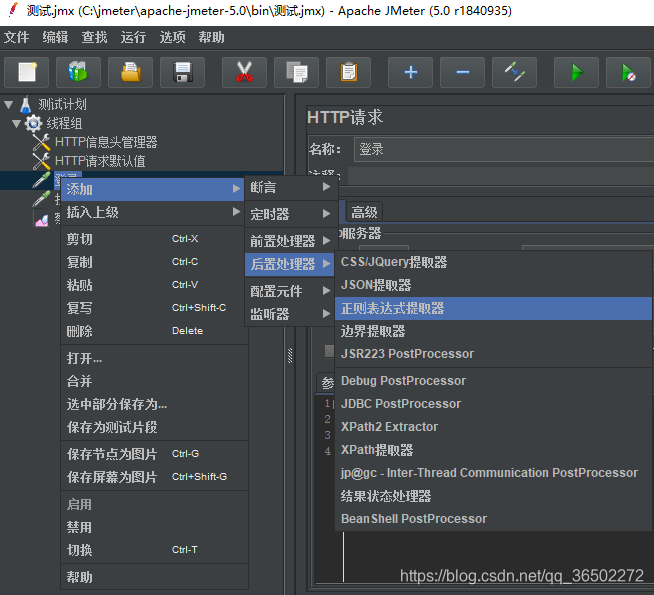Viewport: 654px width, 595px height.
Task: Open the 文件 menu
Action: 17,38
